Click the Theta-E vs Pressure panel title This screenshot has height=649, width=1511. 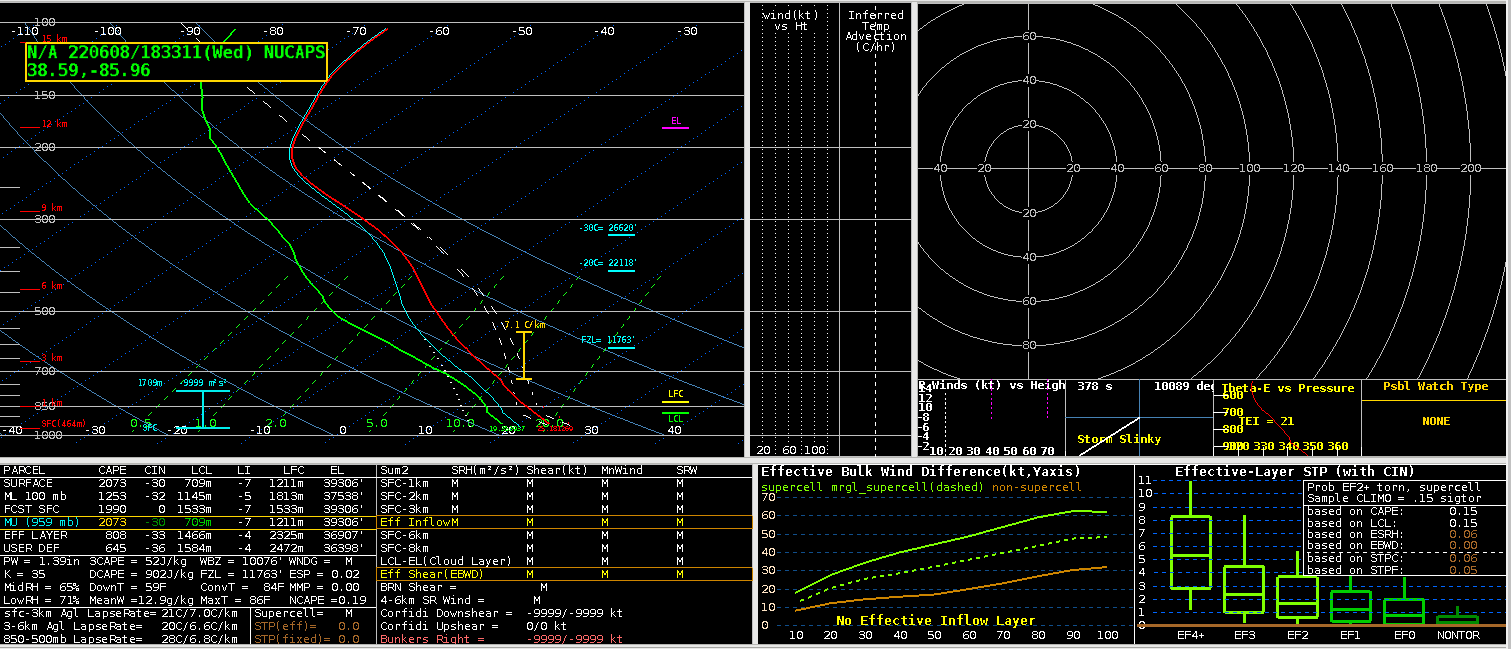pyautogui.click(x=1288, y=388)
